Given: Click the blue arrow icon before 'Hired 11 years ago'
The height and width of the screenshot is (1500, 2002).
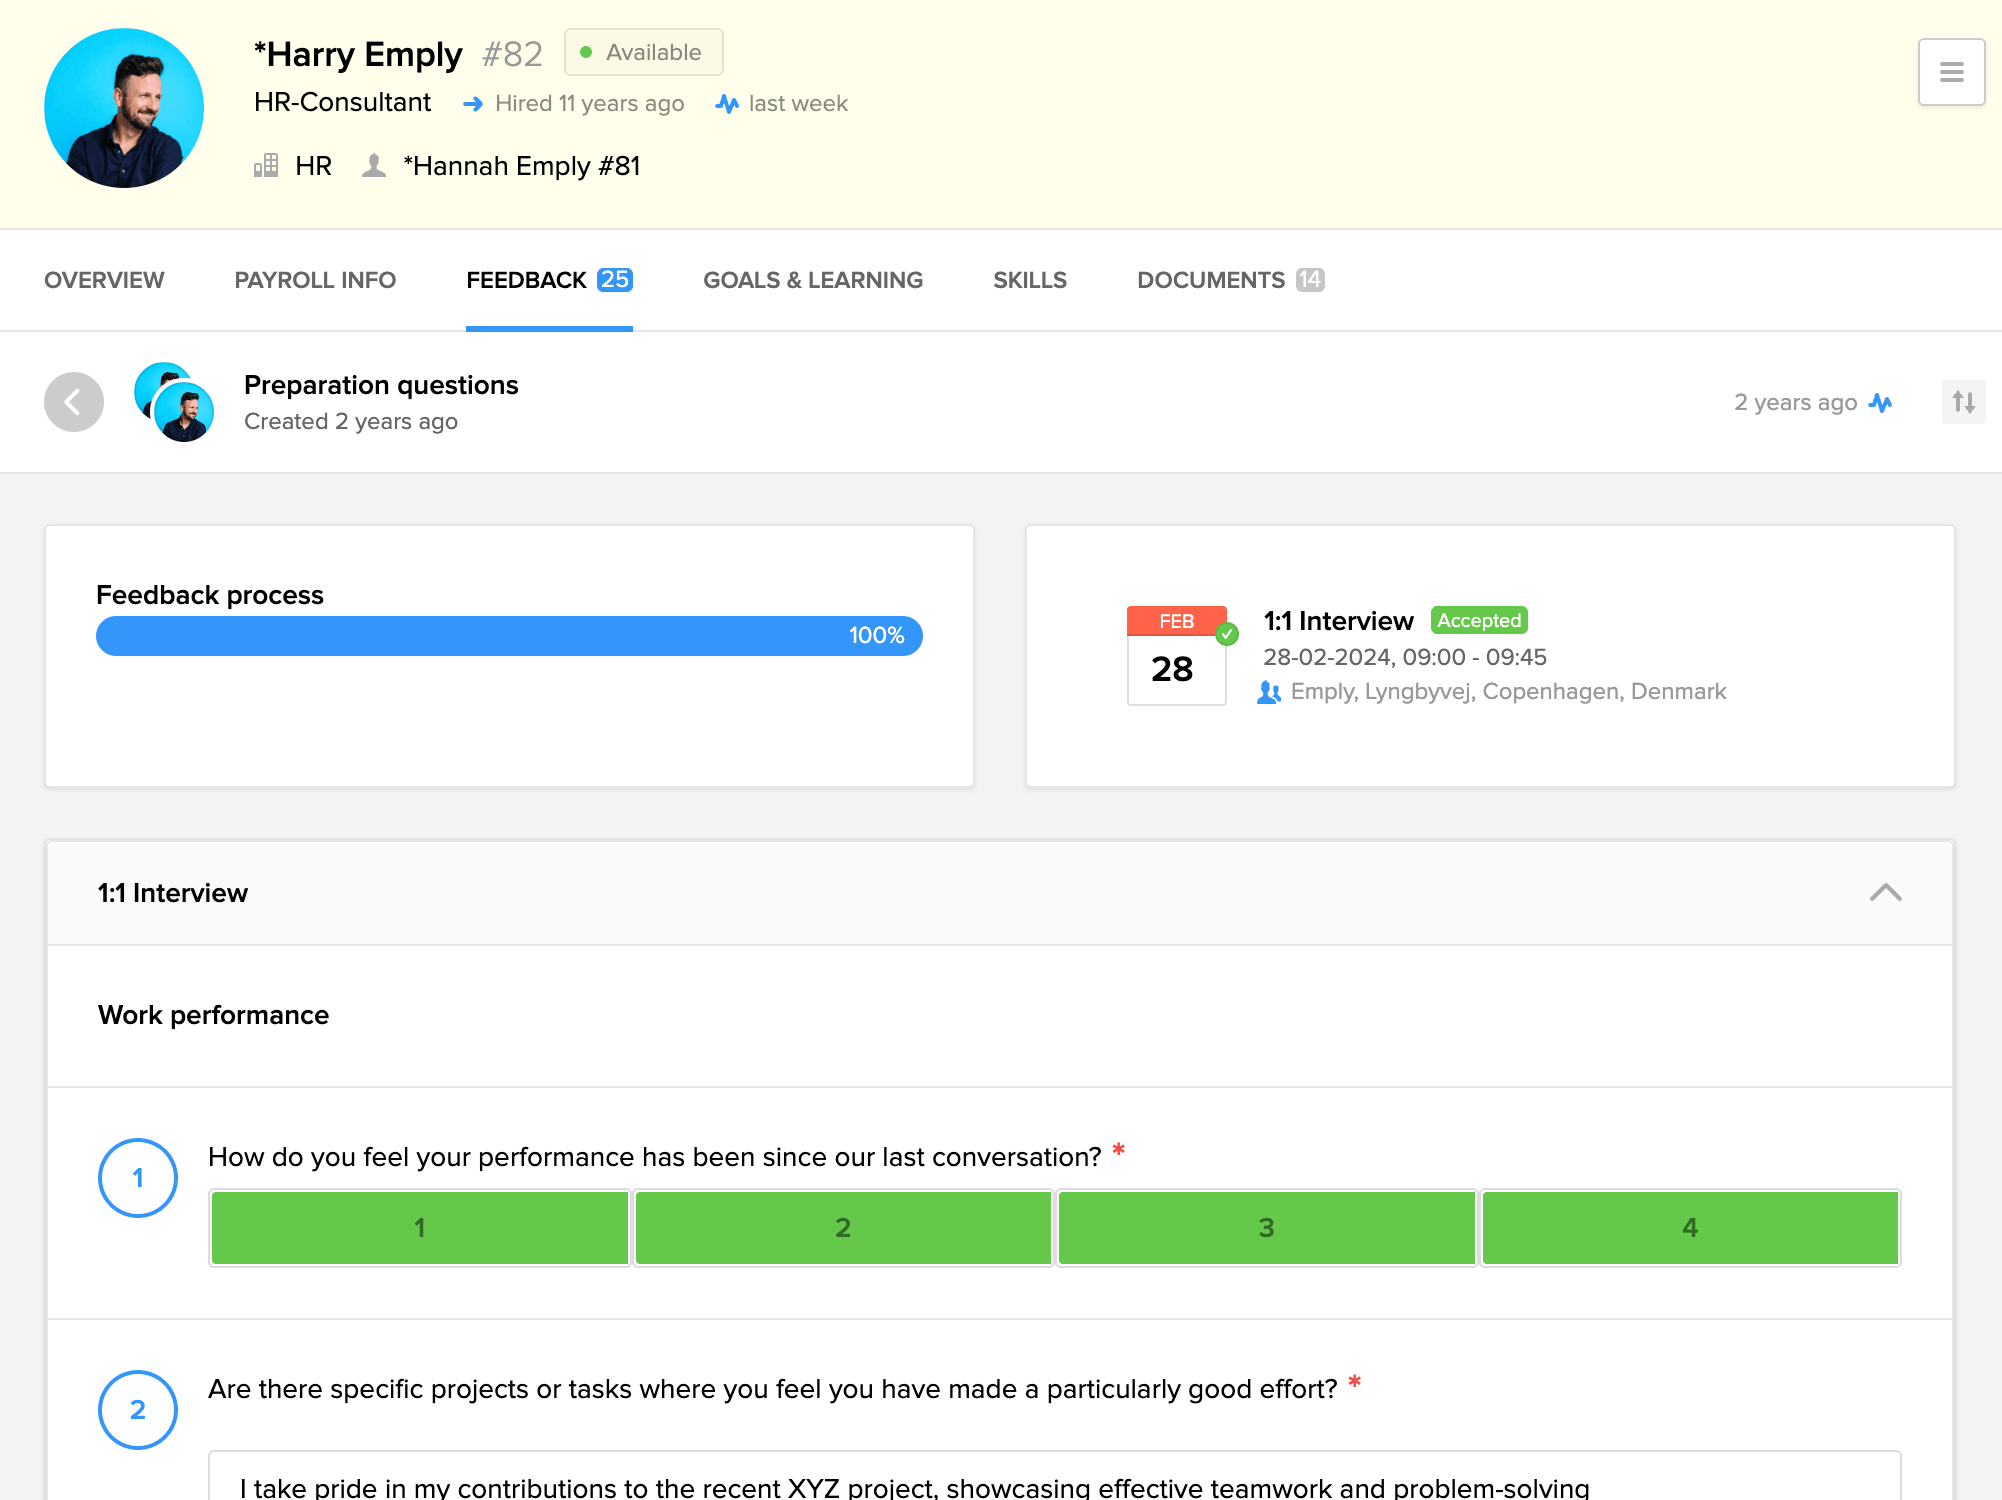Looking at the screenshot, I should tap(473, 103).
